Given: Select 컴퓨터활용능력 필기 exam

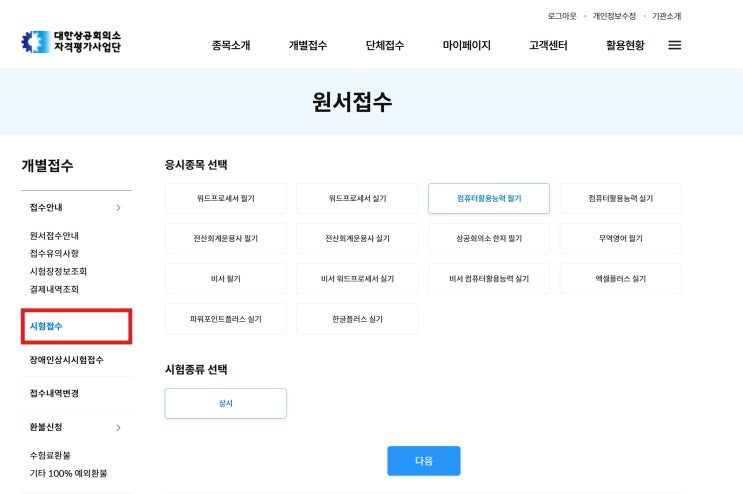Looking at the screenshot, I should tap(489, 198).
